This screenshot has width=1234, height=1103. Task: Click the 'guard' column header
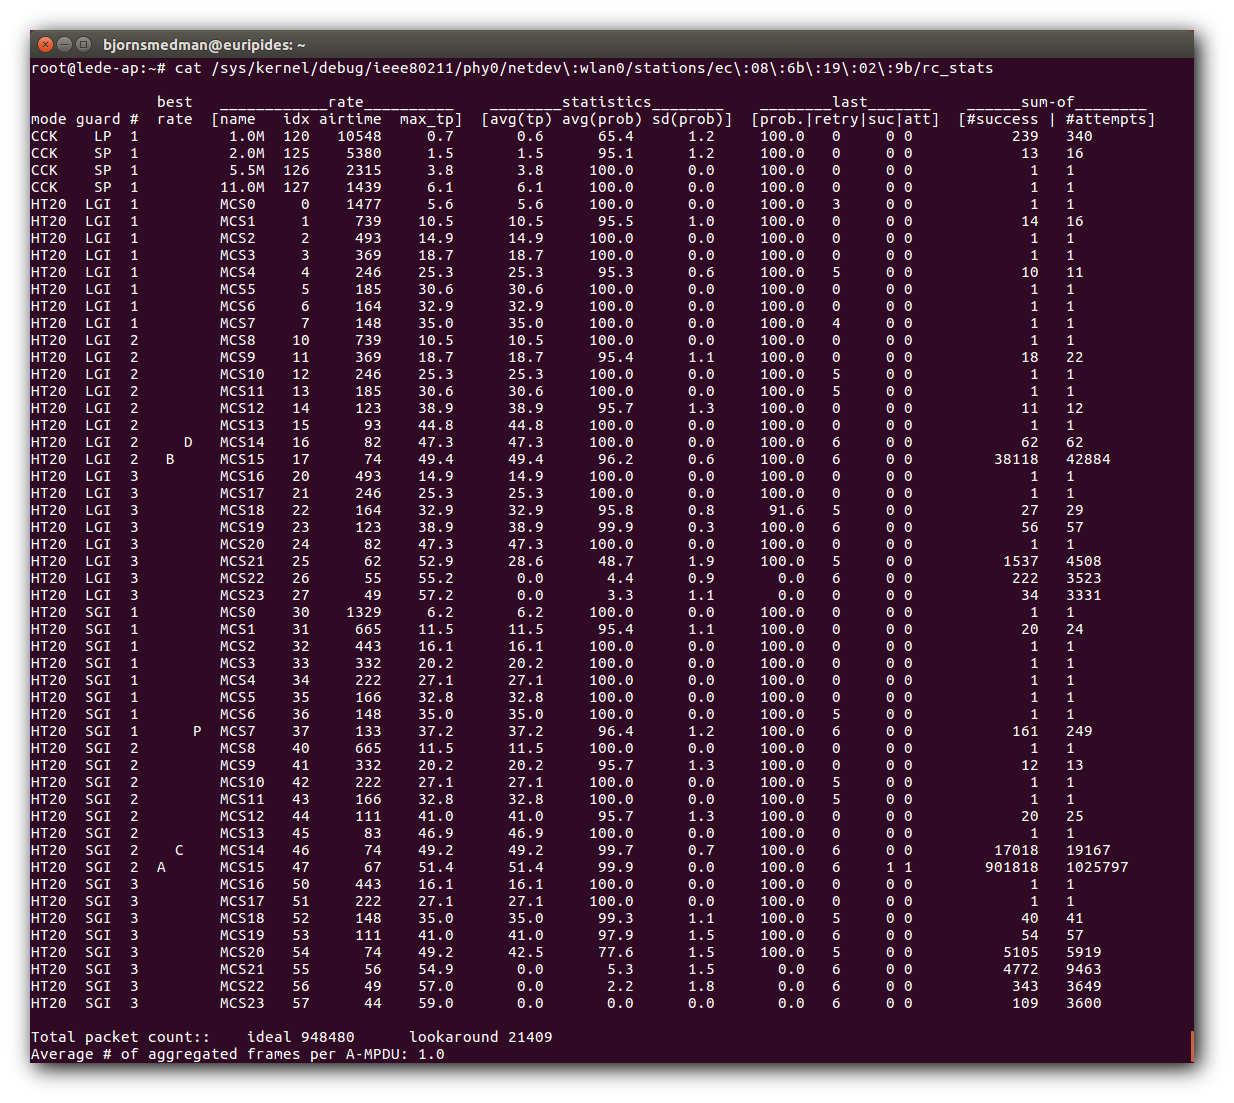(x=98, y=119)
